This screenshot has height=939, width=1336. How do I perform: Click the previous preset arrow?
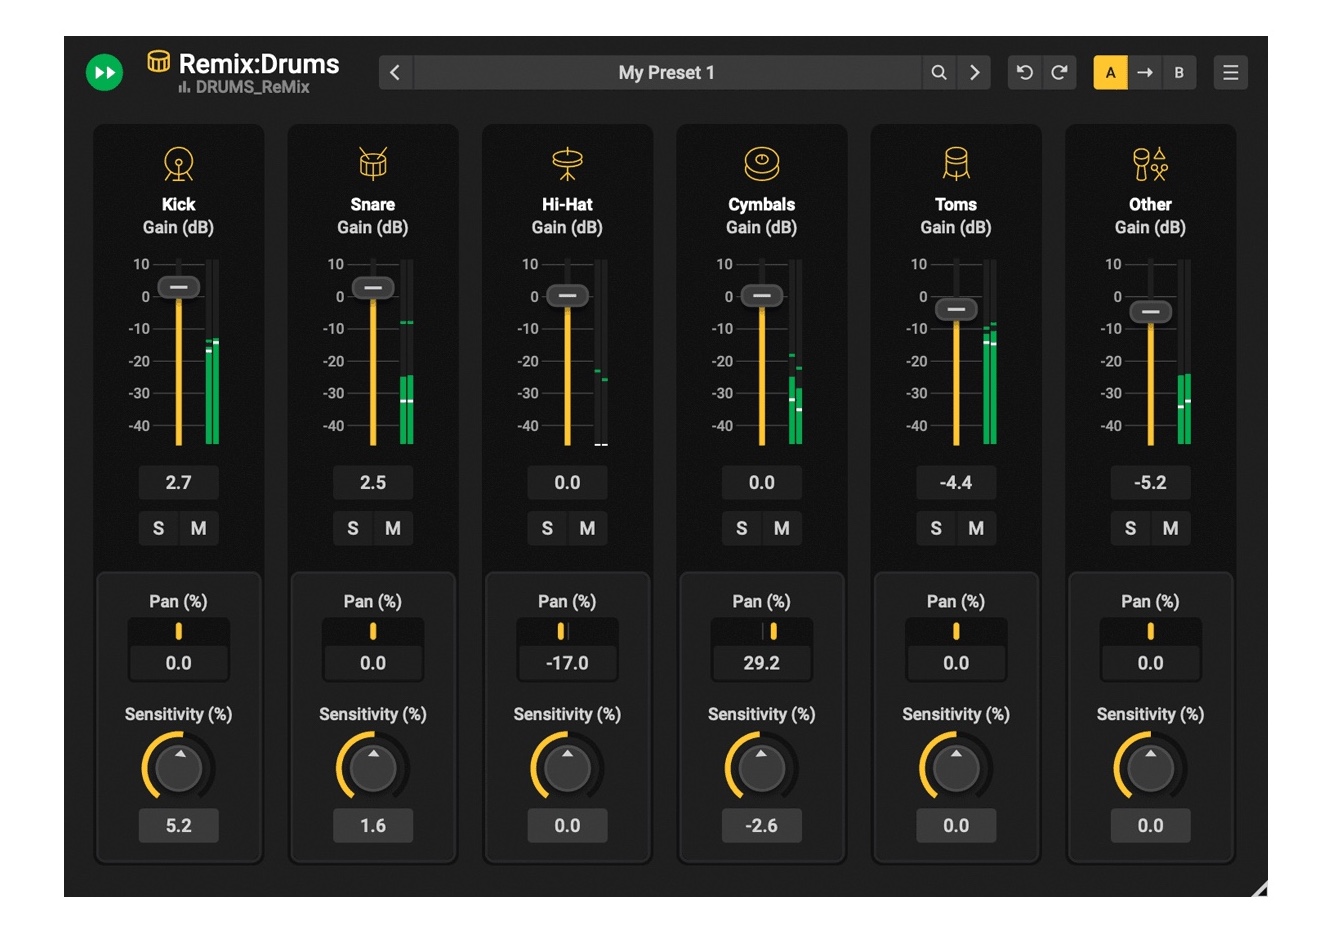(395, 72)
